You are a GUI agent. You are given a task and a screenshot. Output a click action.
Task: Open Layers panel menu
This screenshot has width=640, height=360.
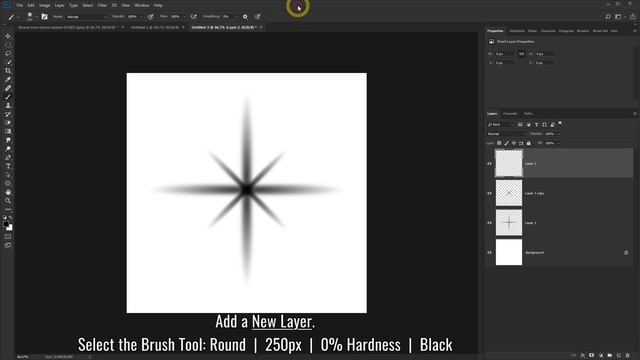click(635, 113)
